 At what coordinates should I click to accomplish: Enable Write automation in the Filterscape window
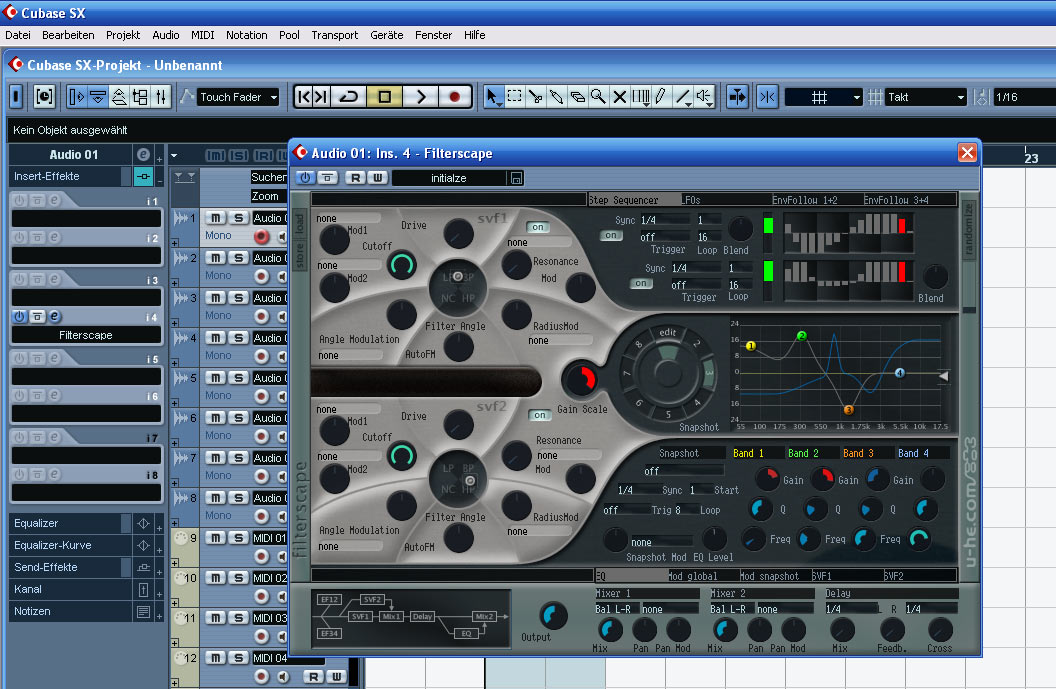click(378, 178)
